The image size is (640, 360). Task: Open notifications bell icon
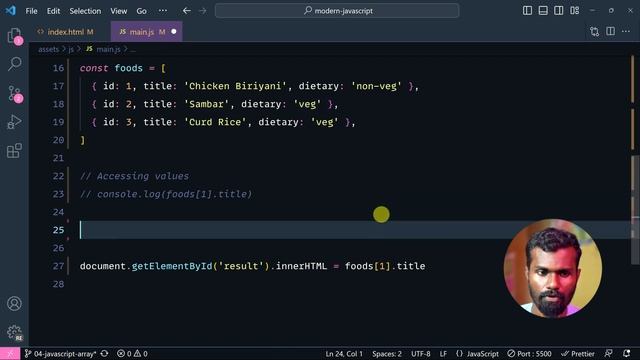pyautogui.click(x=627, y=354)
